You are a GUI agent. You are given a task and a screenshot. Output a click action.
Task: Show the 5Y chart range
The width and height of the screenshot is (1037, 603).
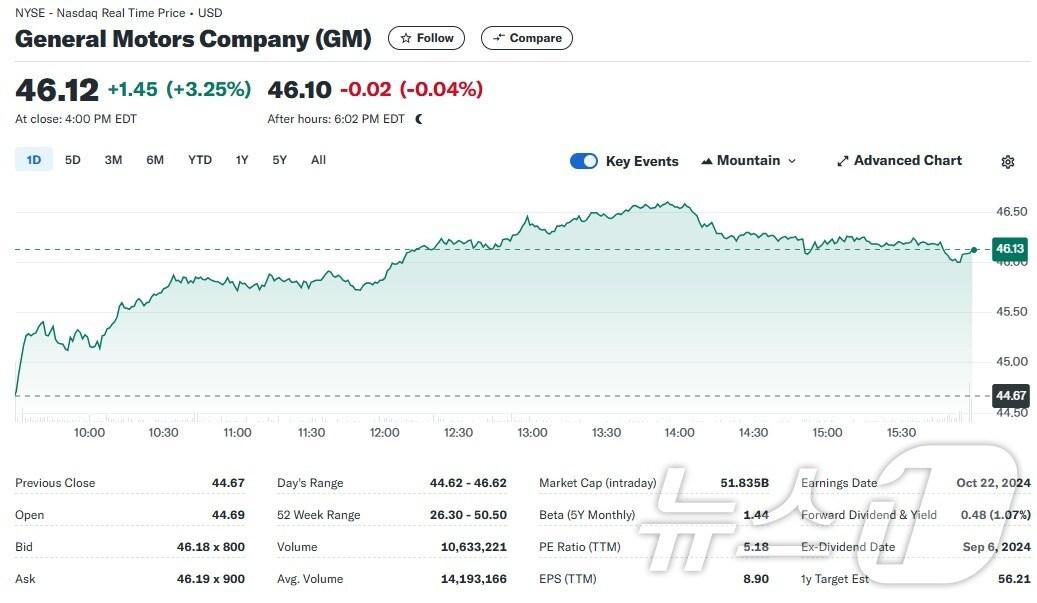[x=280, y=160]
